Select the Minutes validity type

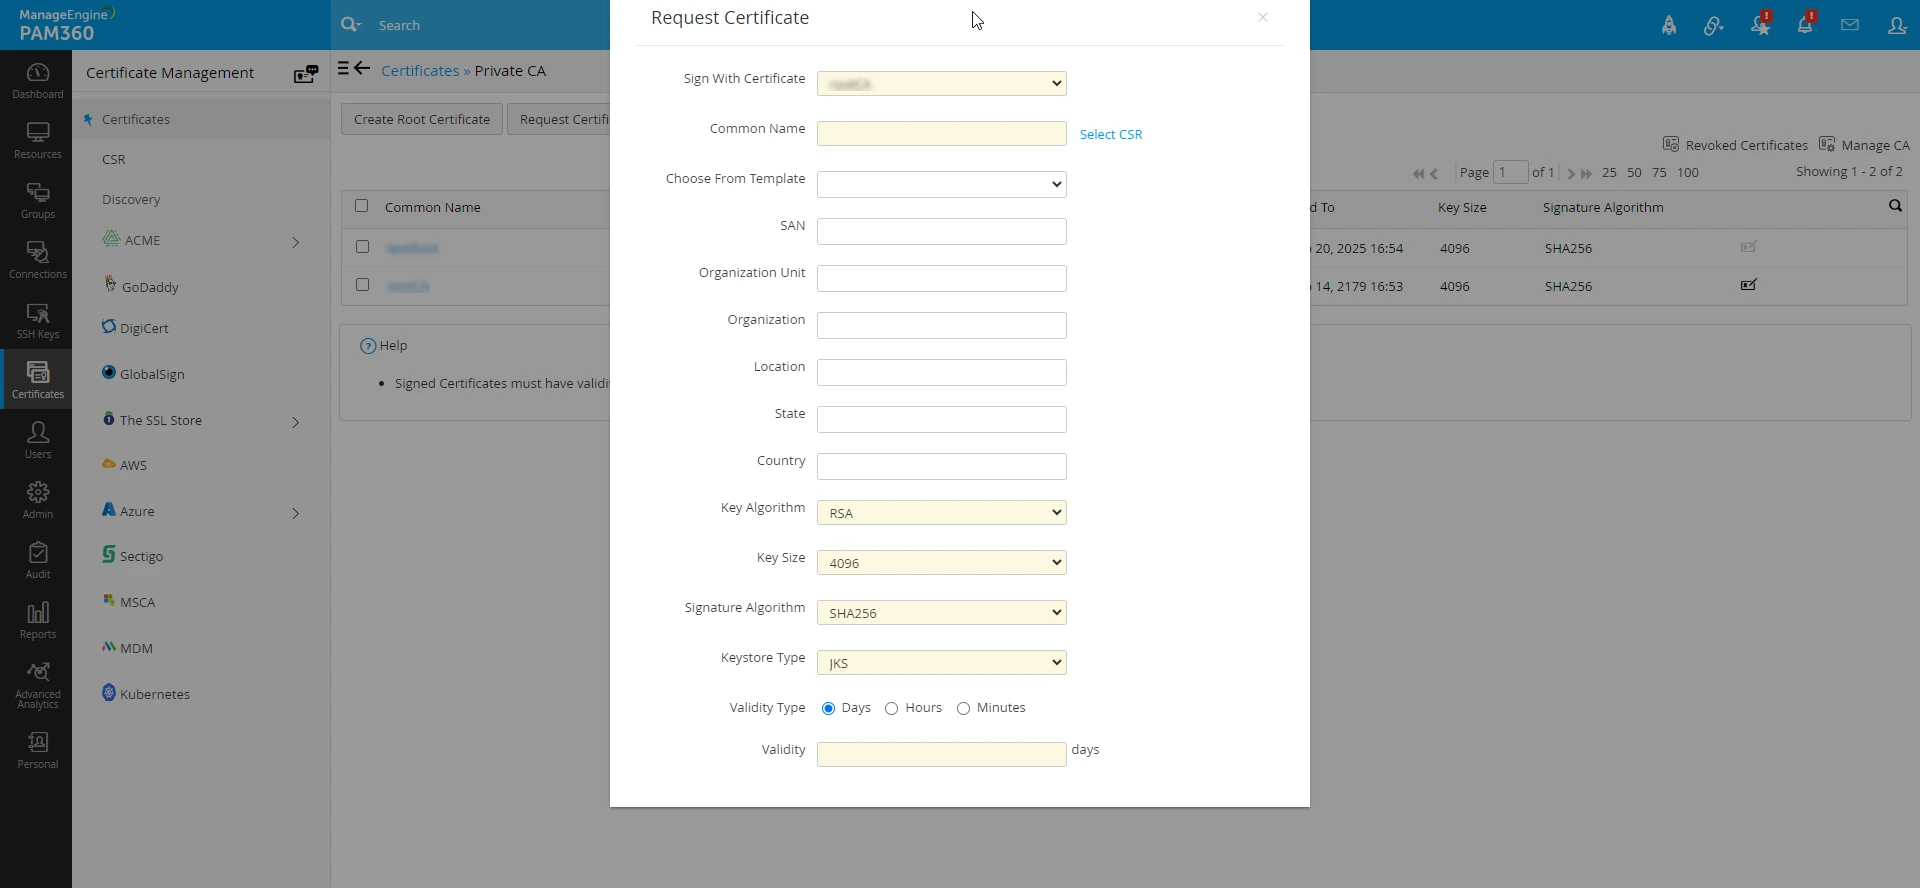pos(963,709)
